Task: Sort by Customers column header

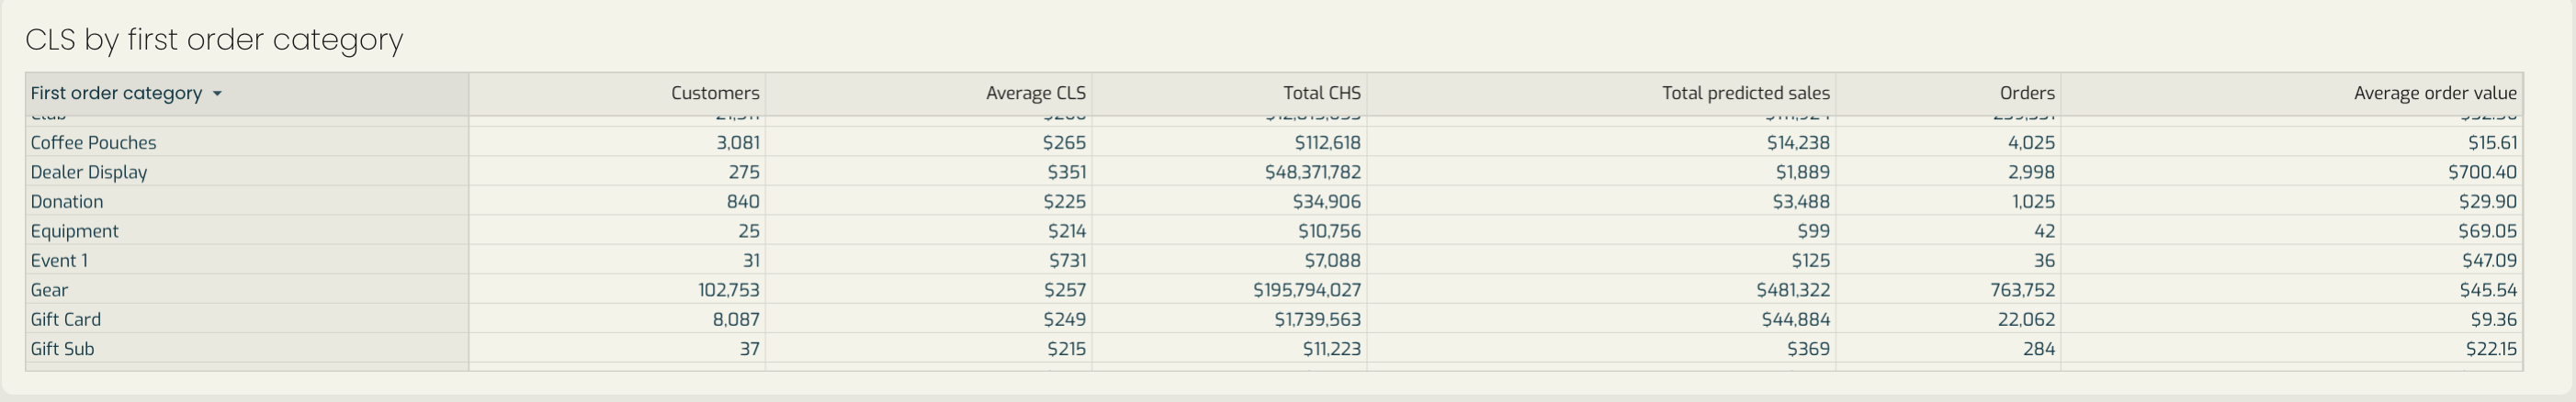Action: [715, 93]
